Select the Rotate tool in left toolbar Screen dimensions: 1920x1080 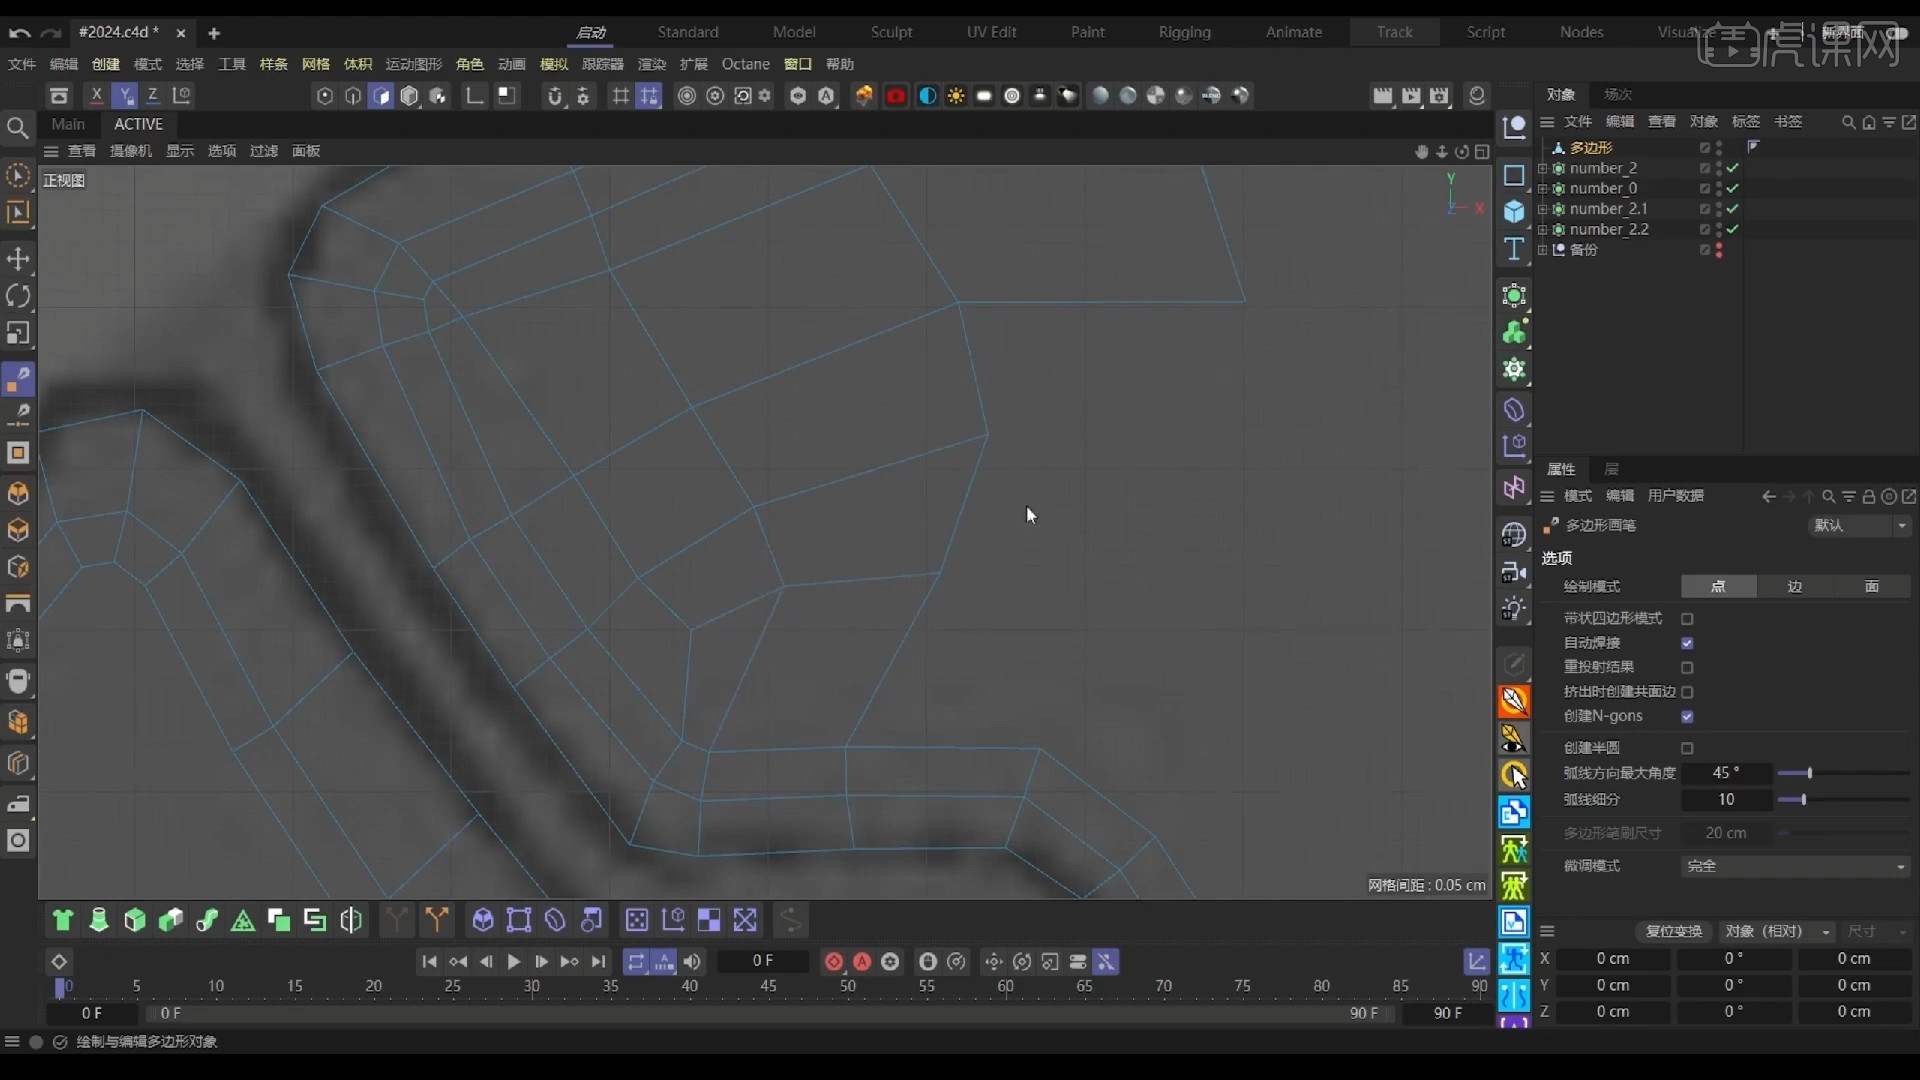pos(18,296)
